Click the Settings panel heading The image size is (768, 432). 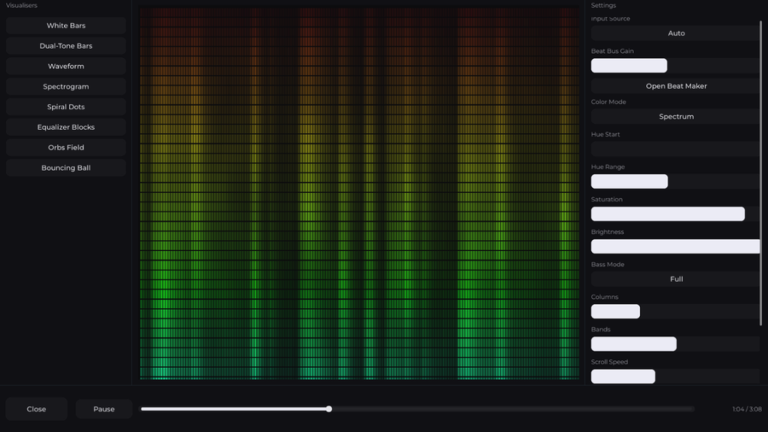tap(603, 5)
